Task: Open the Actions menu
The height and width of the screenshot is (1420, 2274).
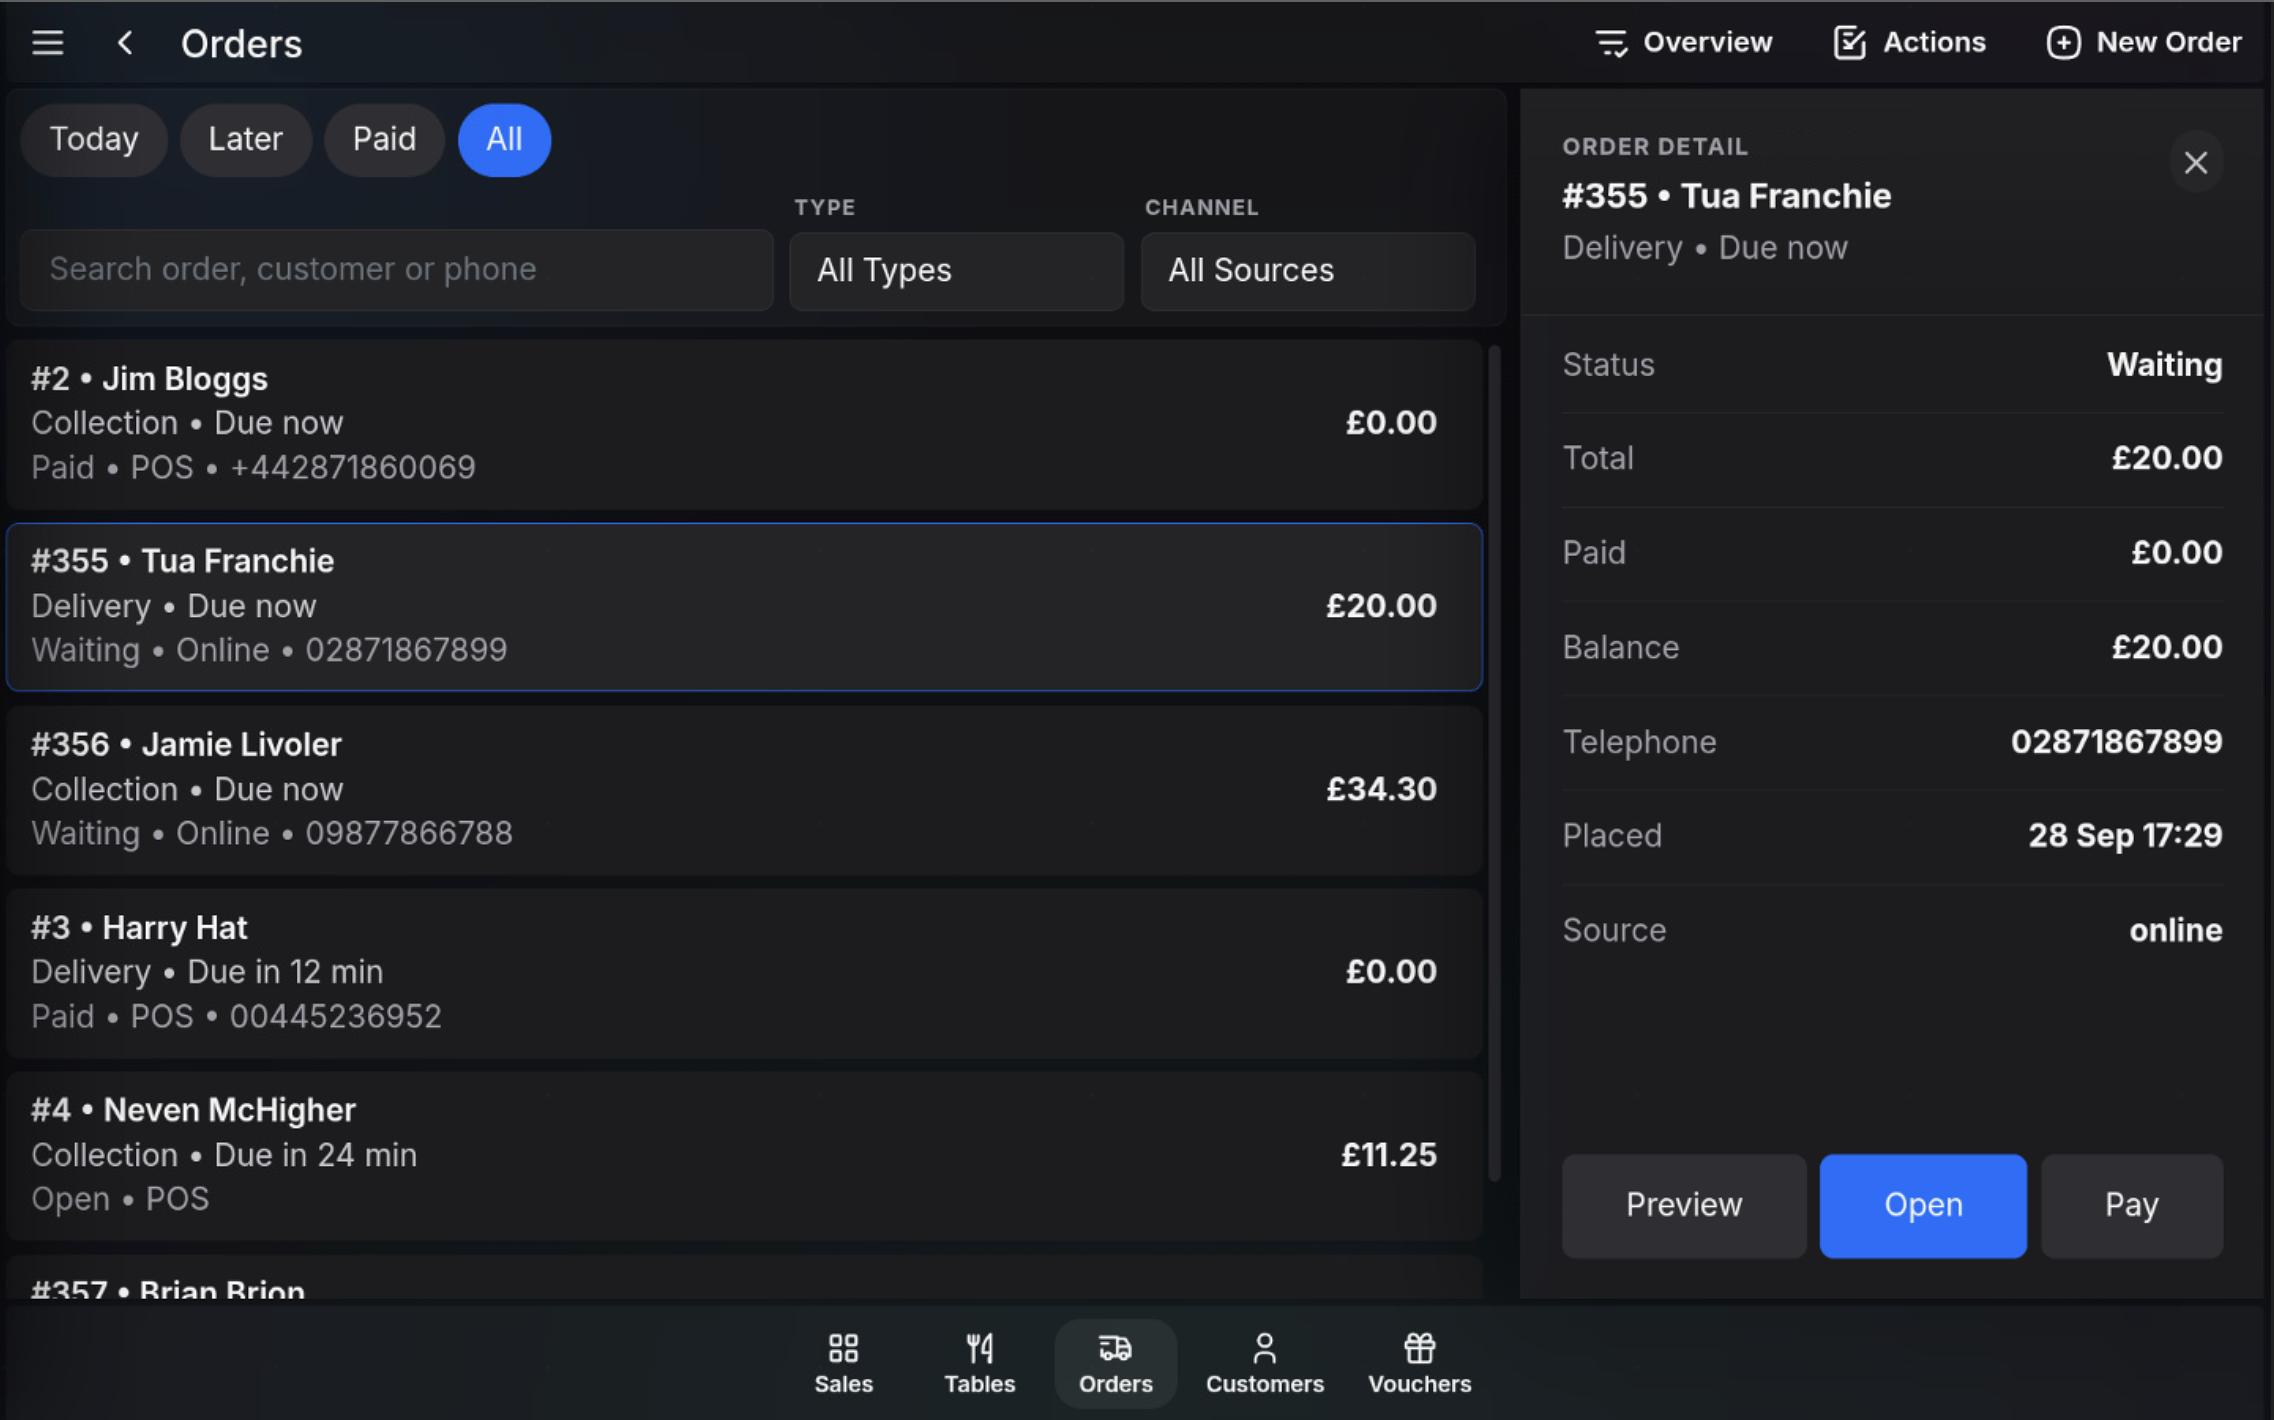Action: tap(1909, 43)
